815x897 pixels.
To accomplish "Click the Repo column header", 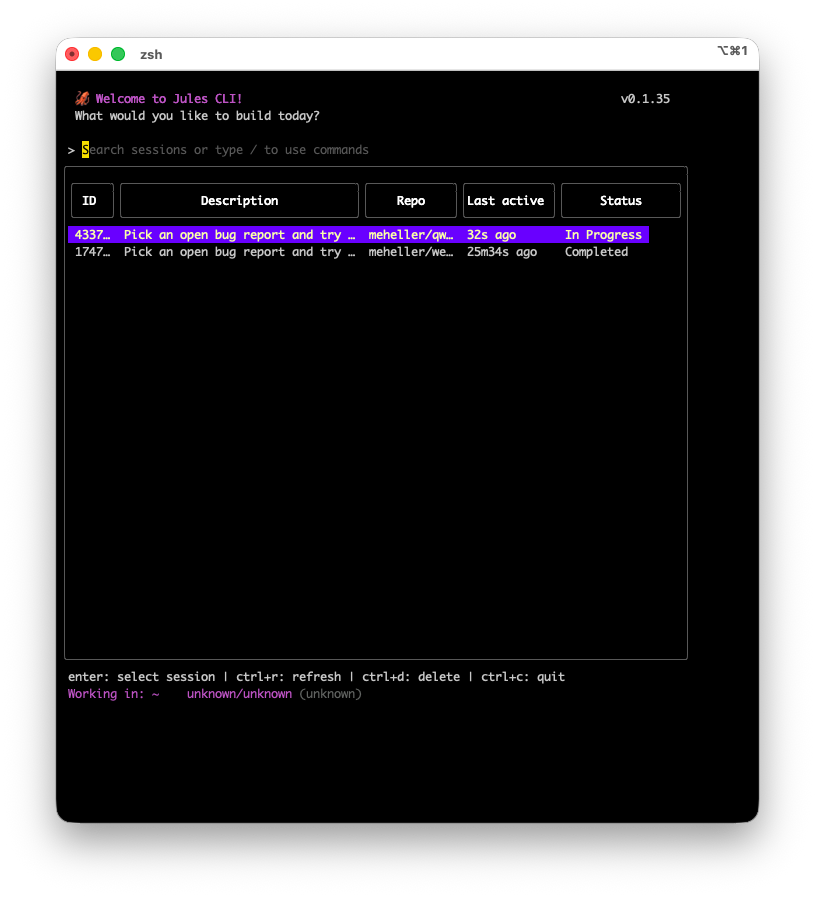I will [x=411, y=201].
